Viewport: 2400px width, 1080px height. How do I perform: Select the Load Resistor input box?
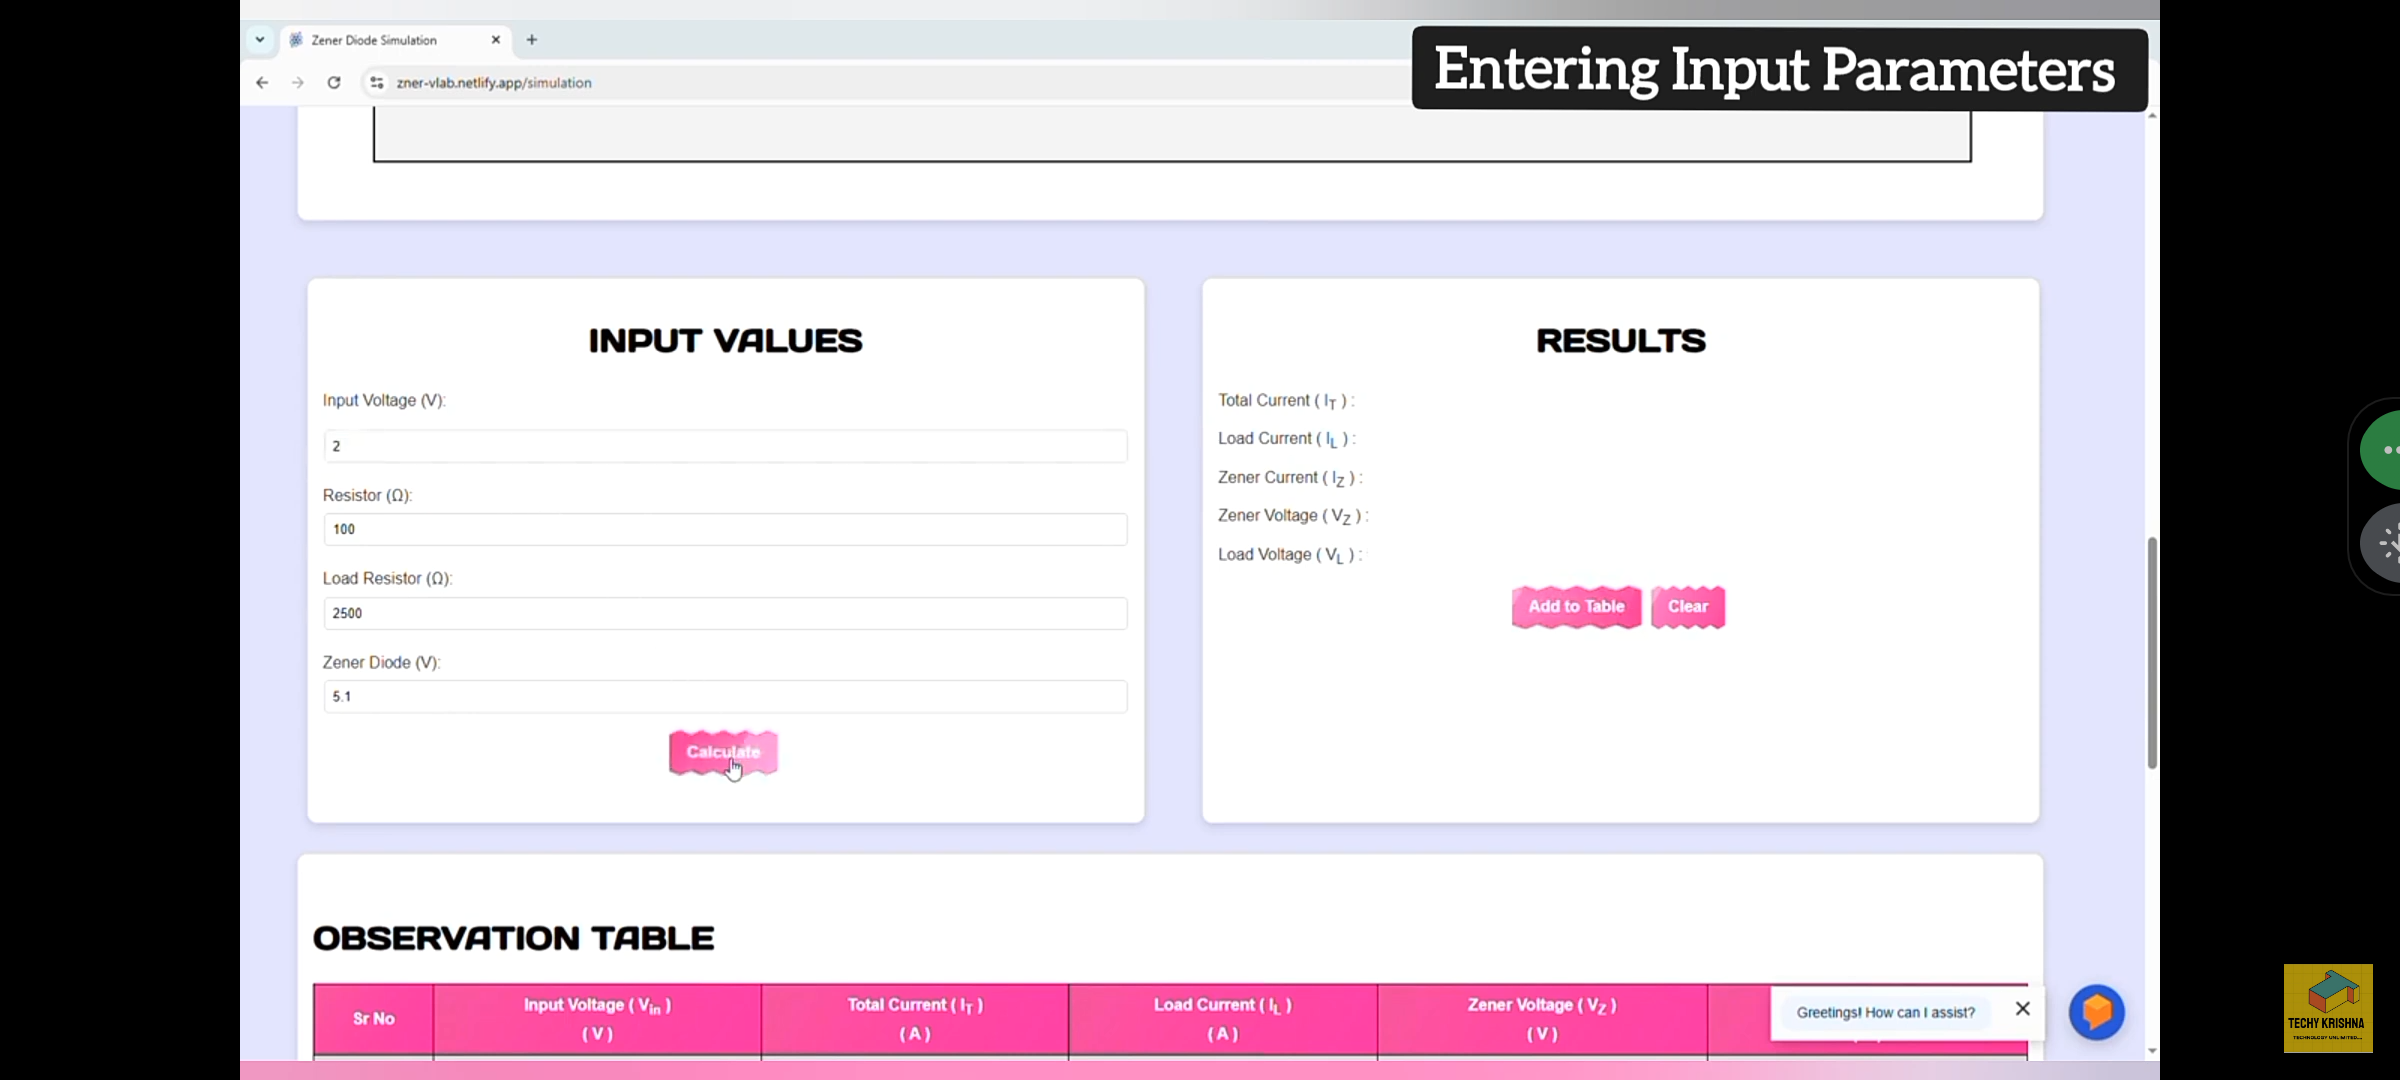pyautogui.click(x=725, y=613)
